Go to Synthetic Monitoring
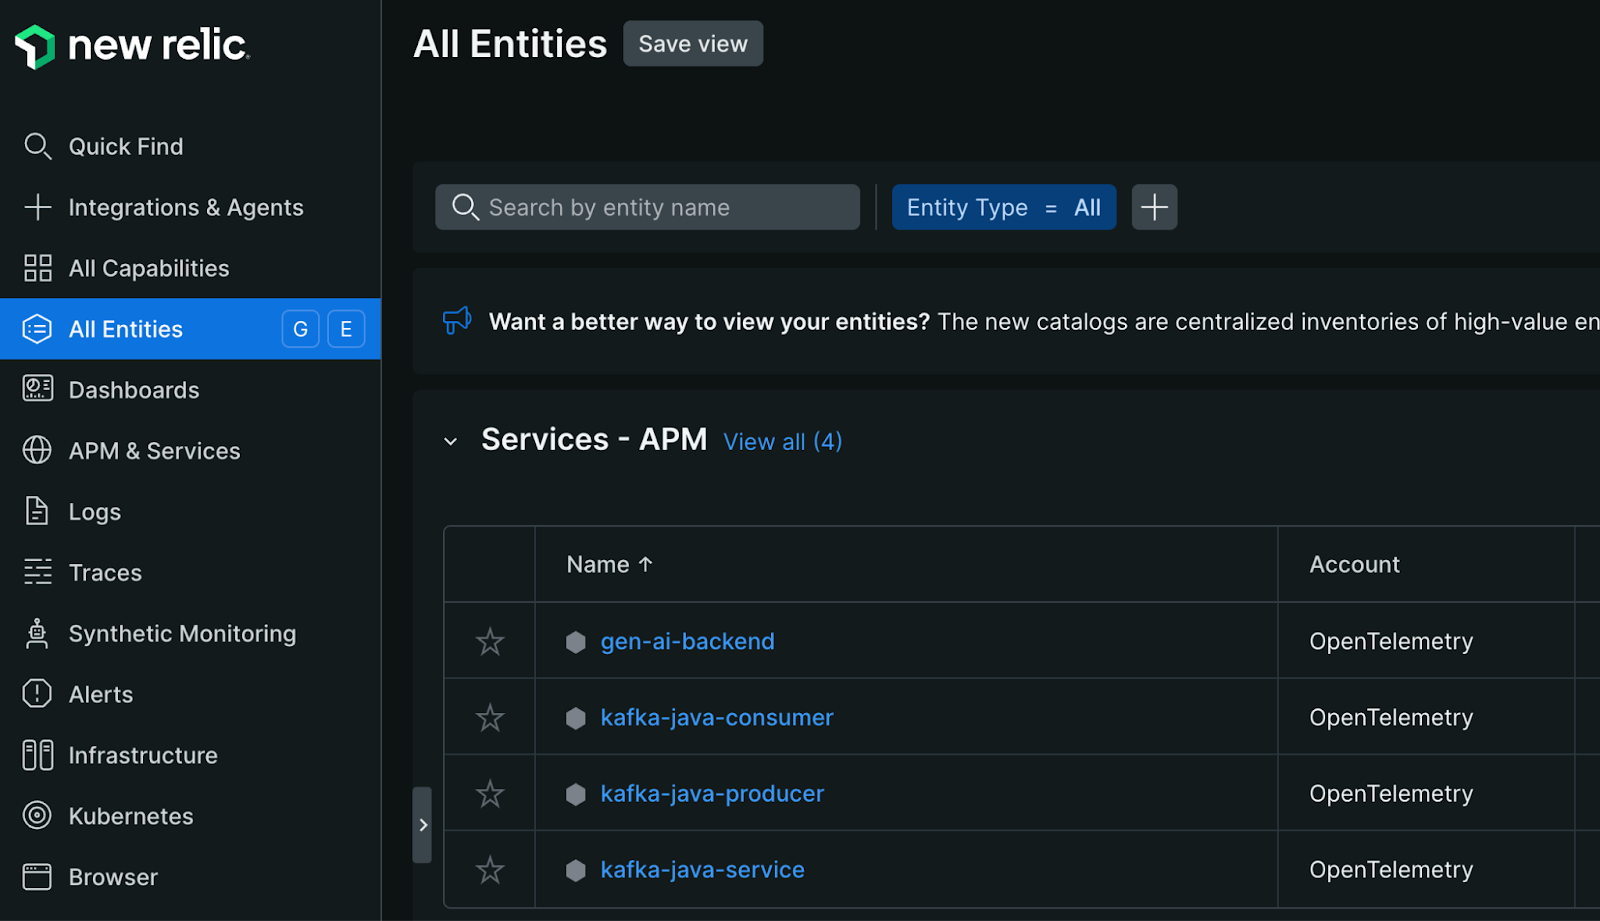Image resolution: width=1600 pixels, height=921 pixels. click(x=182, y=634)
